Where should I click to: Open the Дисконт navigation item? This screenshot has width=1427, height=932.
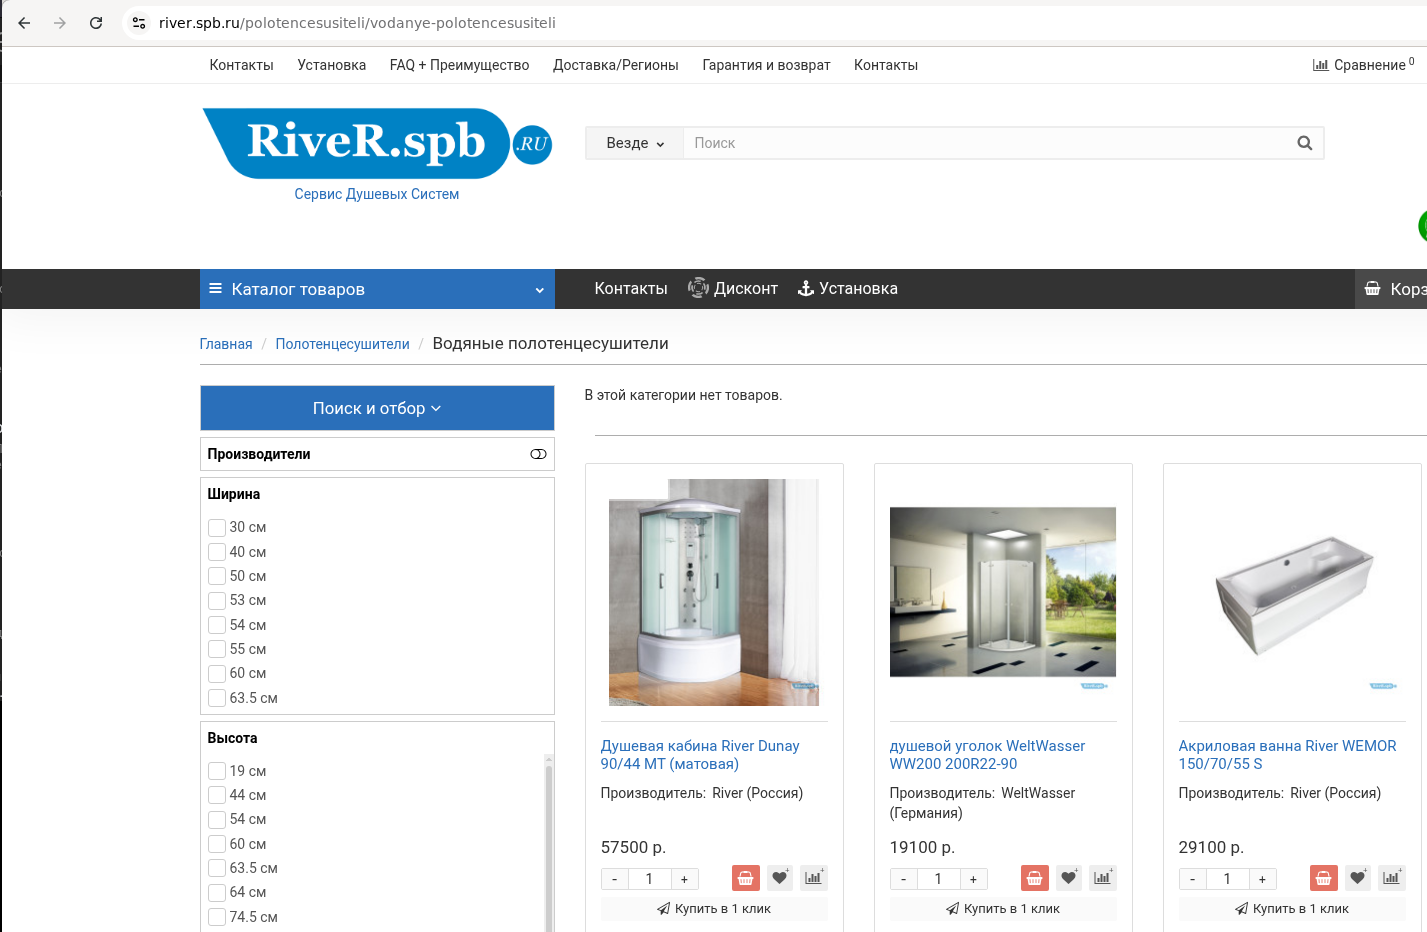(x=733, y=289)
